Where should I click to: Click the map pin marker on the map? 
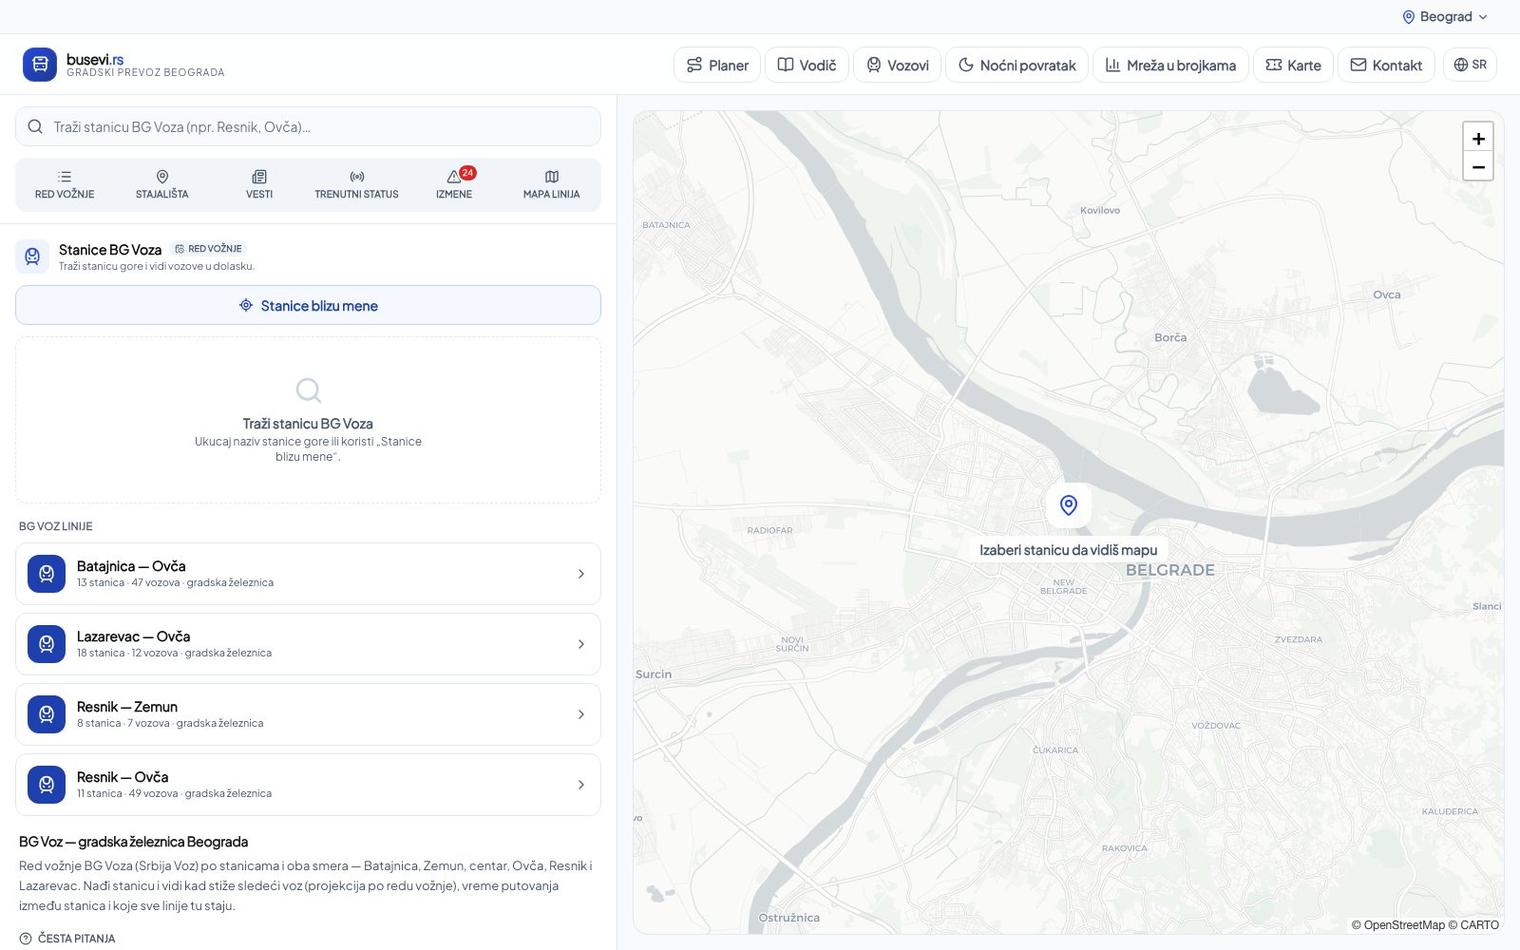[x=1068, y=506]
